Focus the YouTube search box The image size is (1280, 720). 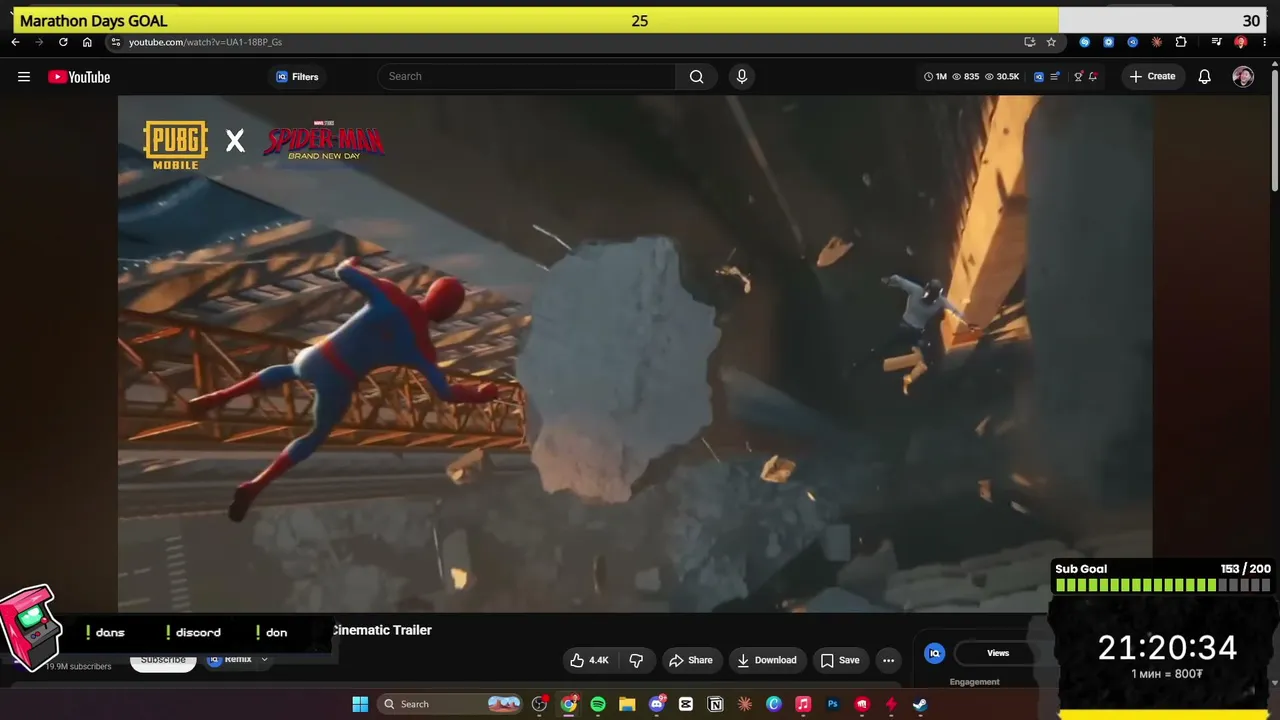(x=527, y=76)
